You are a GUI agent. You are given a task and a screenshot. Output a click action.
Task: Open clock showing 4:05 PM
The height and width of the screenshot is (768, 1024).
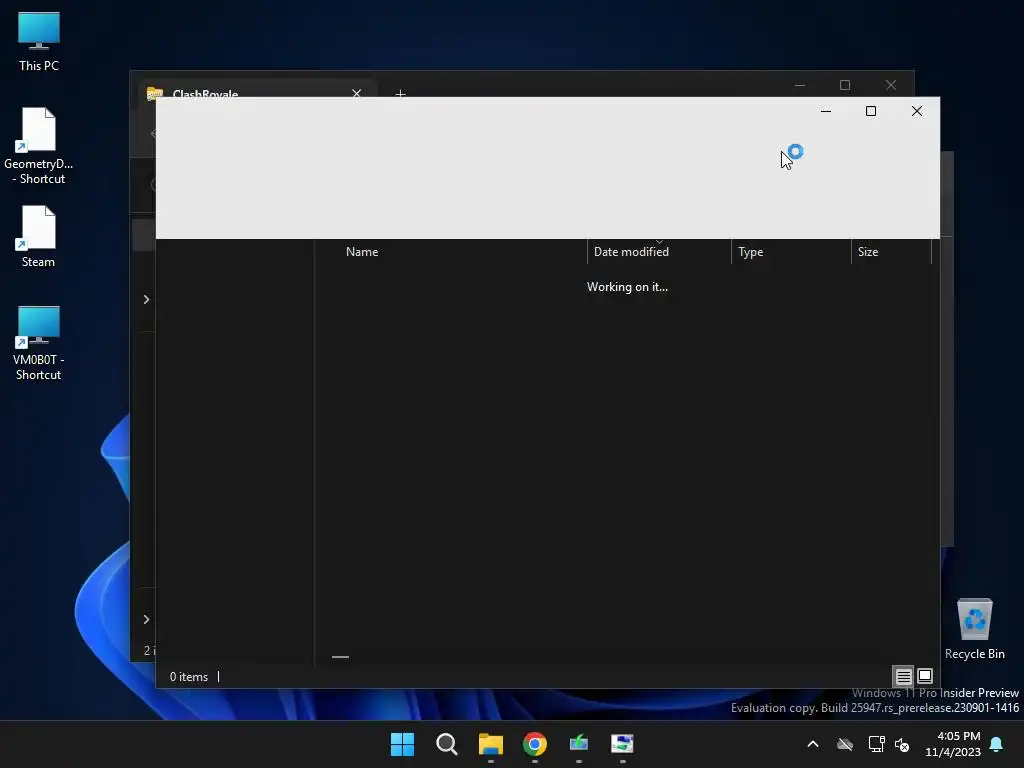953,744
